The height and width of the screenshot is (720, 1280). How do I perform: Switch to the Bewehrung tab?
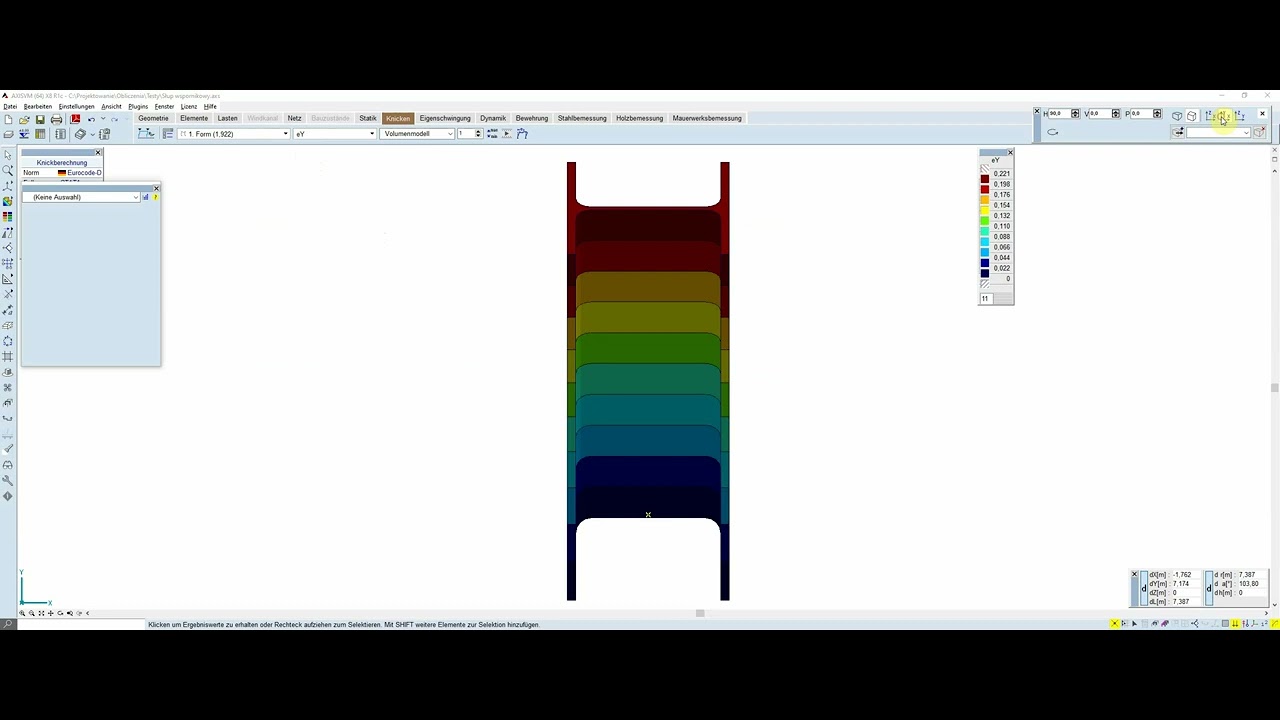click(x=532, y=118)
